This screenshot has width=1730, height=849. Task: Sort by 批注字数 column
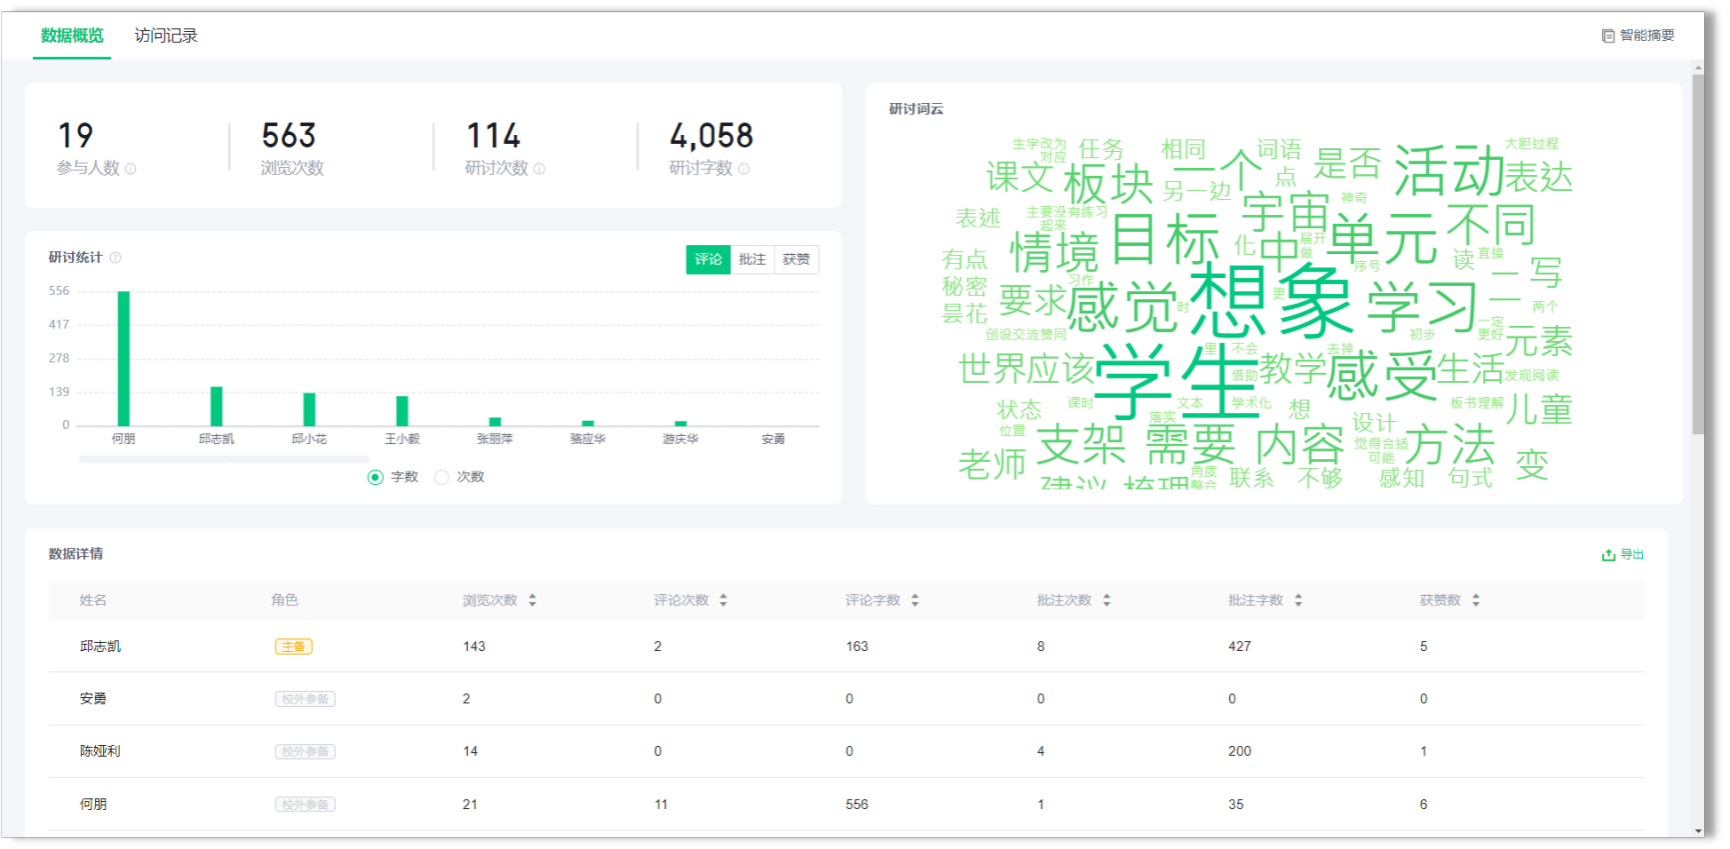point(1298,600)
